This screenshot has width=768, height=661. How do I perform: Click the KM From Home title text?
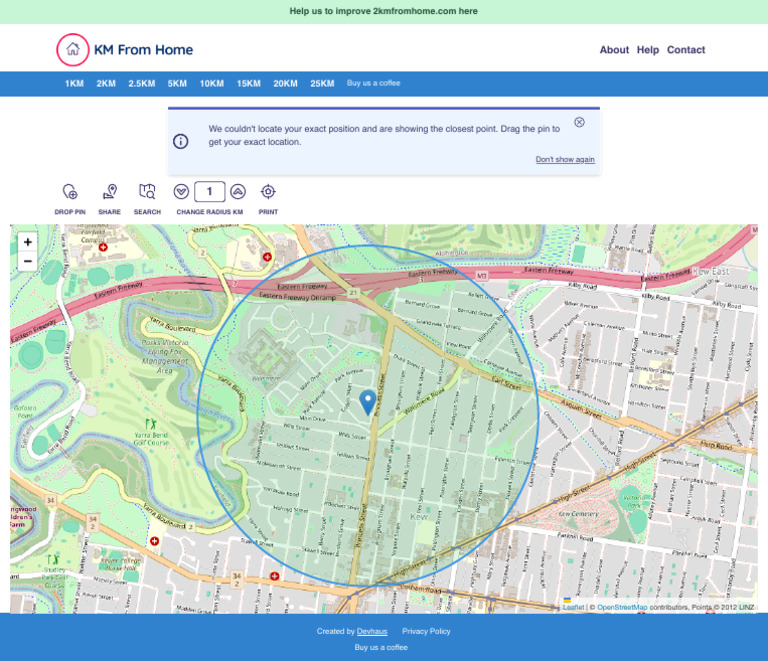[x=144, y=50]
